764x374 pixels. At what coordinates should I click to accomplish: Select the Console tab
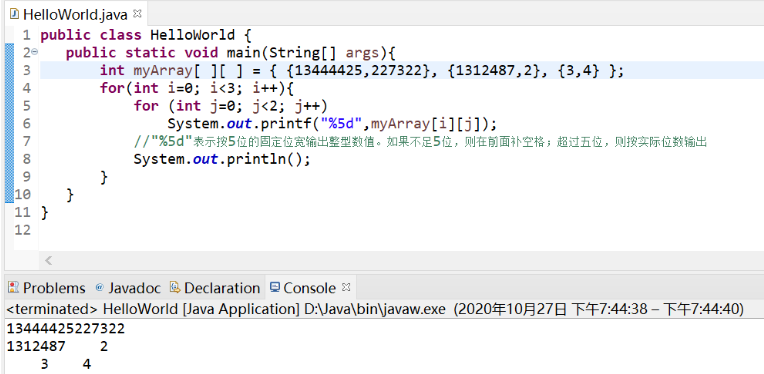[x=309, y=288]
